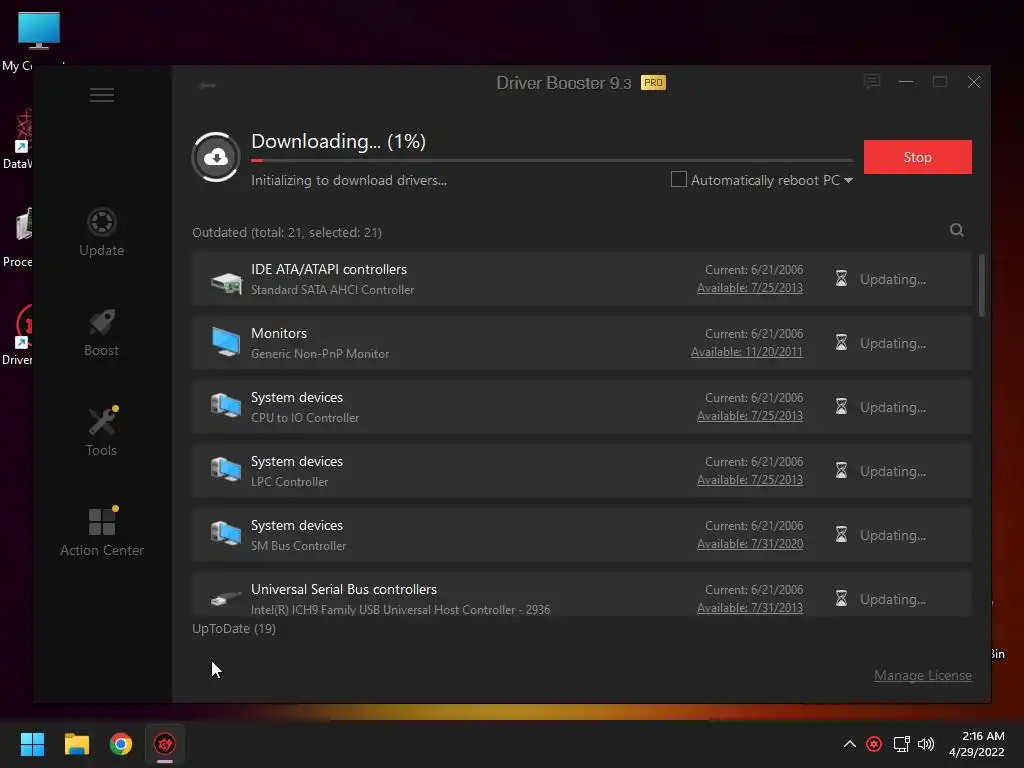Click hourglass icon in CPU to IO Controller row
Image resolution: width=1024 pixels, height=768 pixels.
[841, 407]
